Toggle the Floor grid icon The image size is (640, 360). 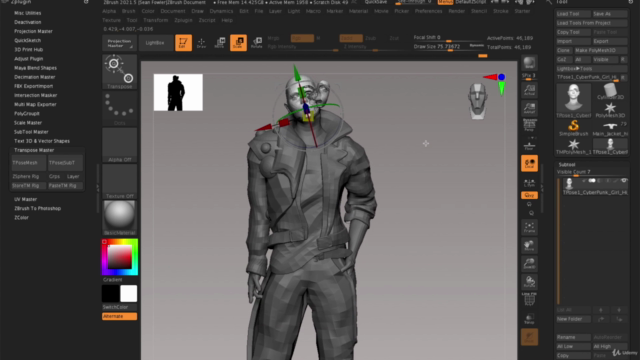point(529,145)
